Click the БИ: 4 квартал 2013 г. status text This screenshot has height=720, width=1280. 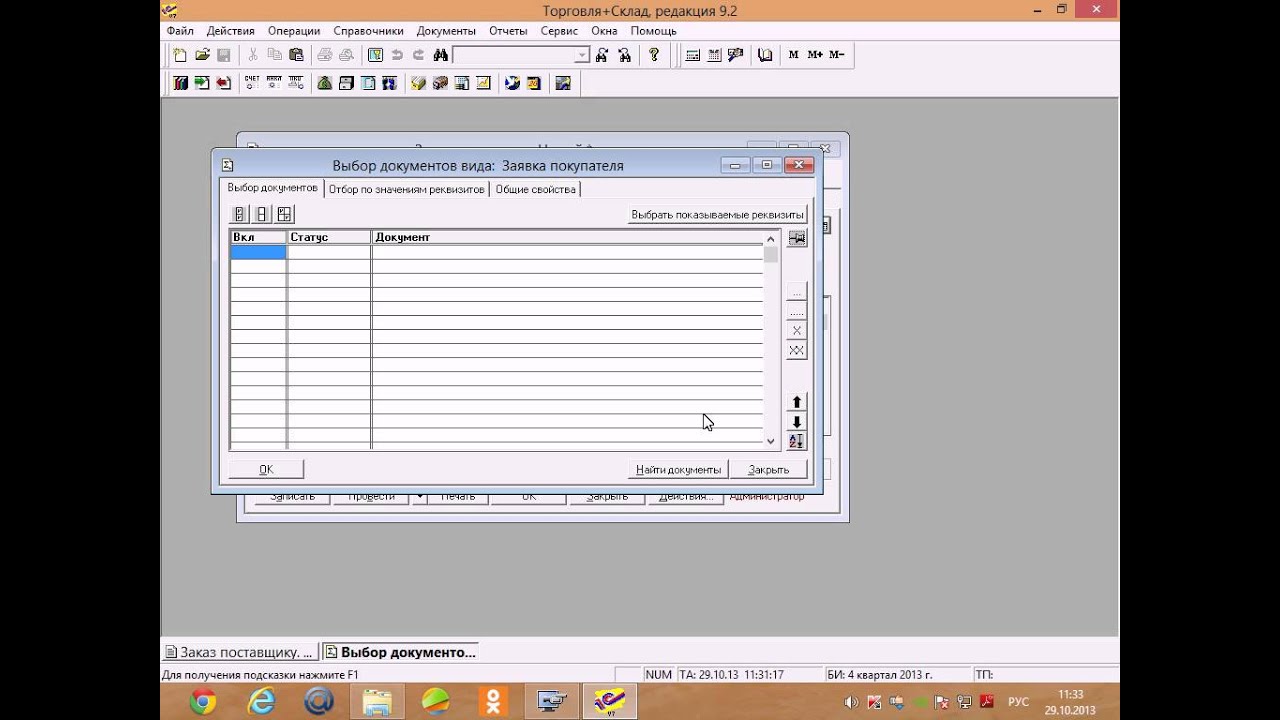[880, 675]
